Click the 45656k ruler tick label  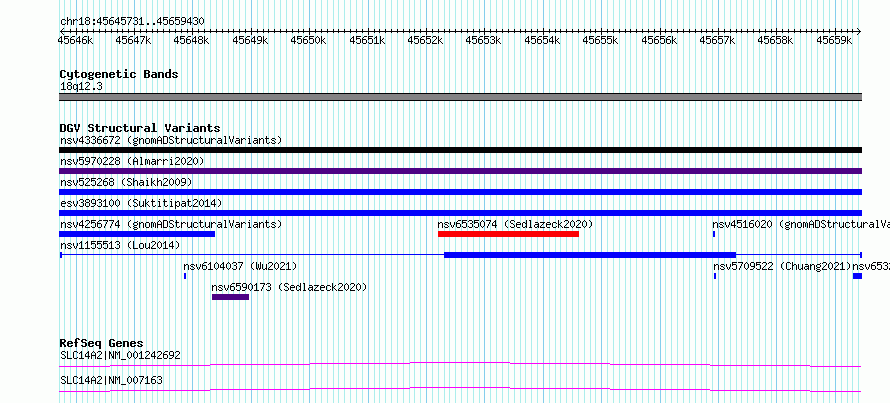click(659, 40)
